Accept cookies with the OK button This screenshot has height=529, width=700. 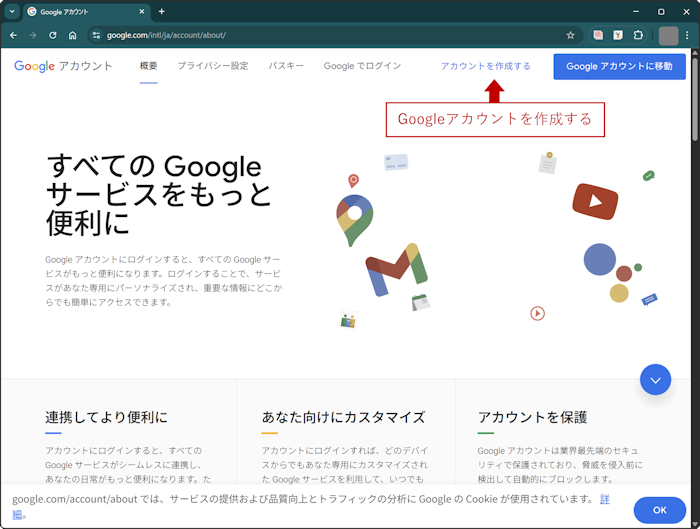pos(659,509)
